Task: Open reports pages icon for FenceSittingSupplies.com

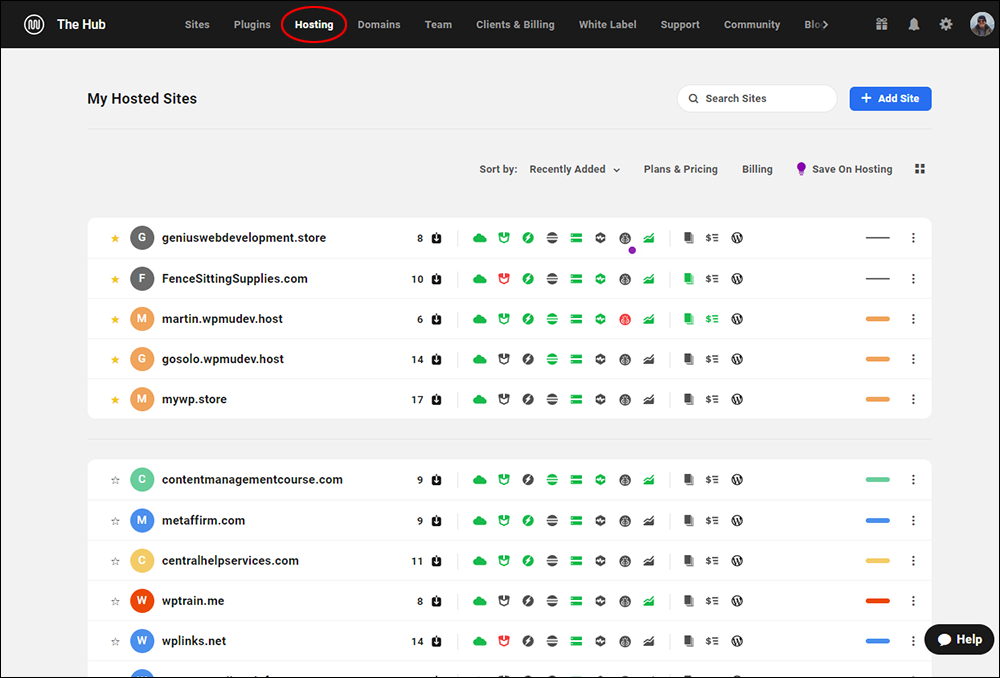Action: (689, 279)
